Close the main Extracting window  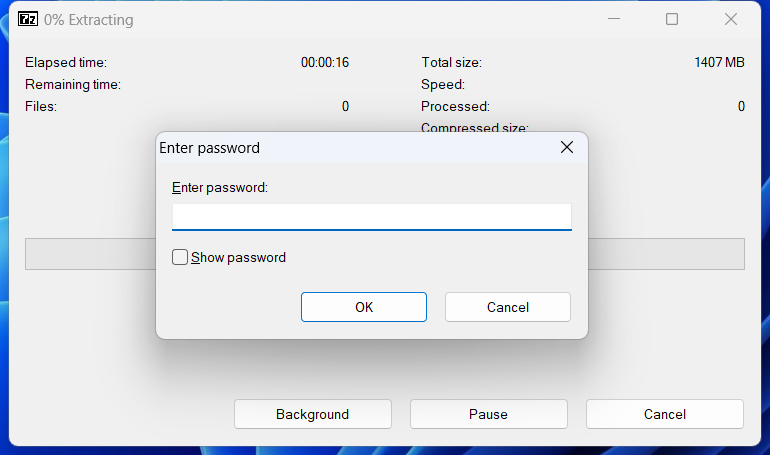[732, 19]
